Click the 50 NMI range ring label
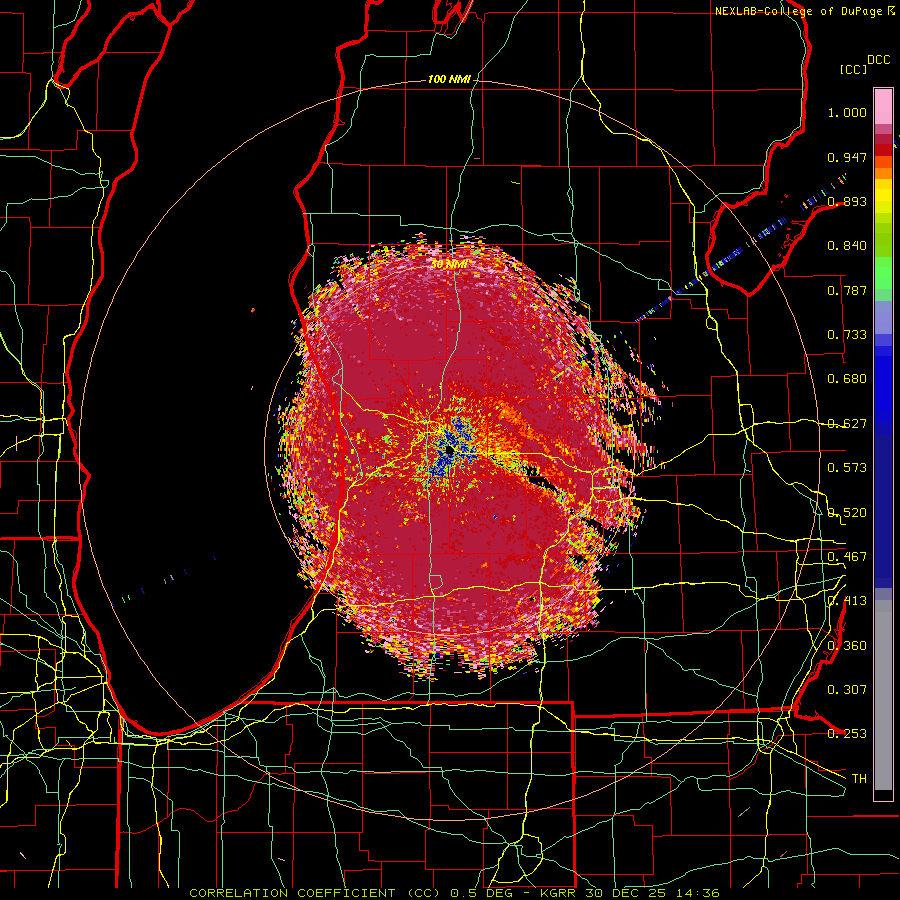 click(x=449, y=264)
